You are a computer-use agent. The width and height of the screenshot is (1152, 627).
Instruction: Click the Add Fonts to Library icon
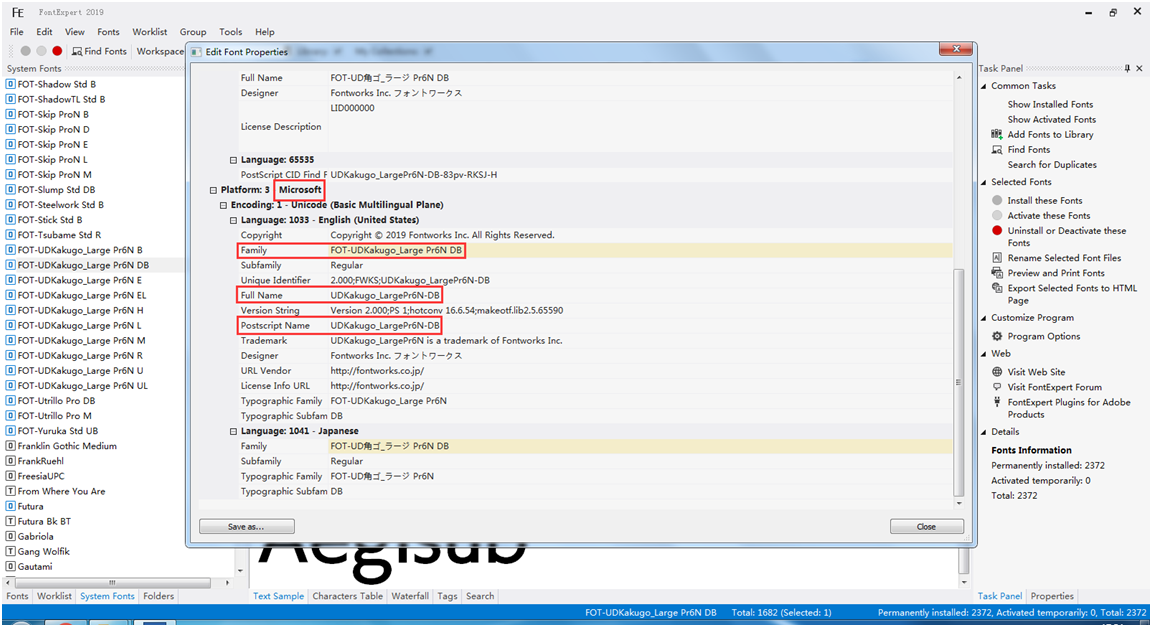point(997,135)
